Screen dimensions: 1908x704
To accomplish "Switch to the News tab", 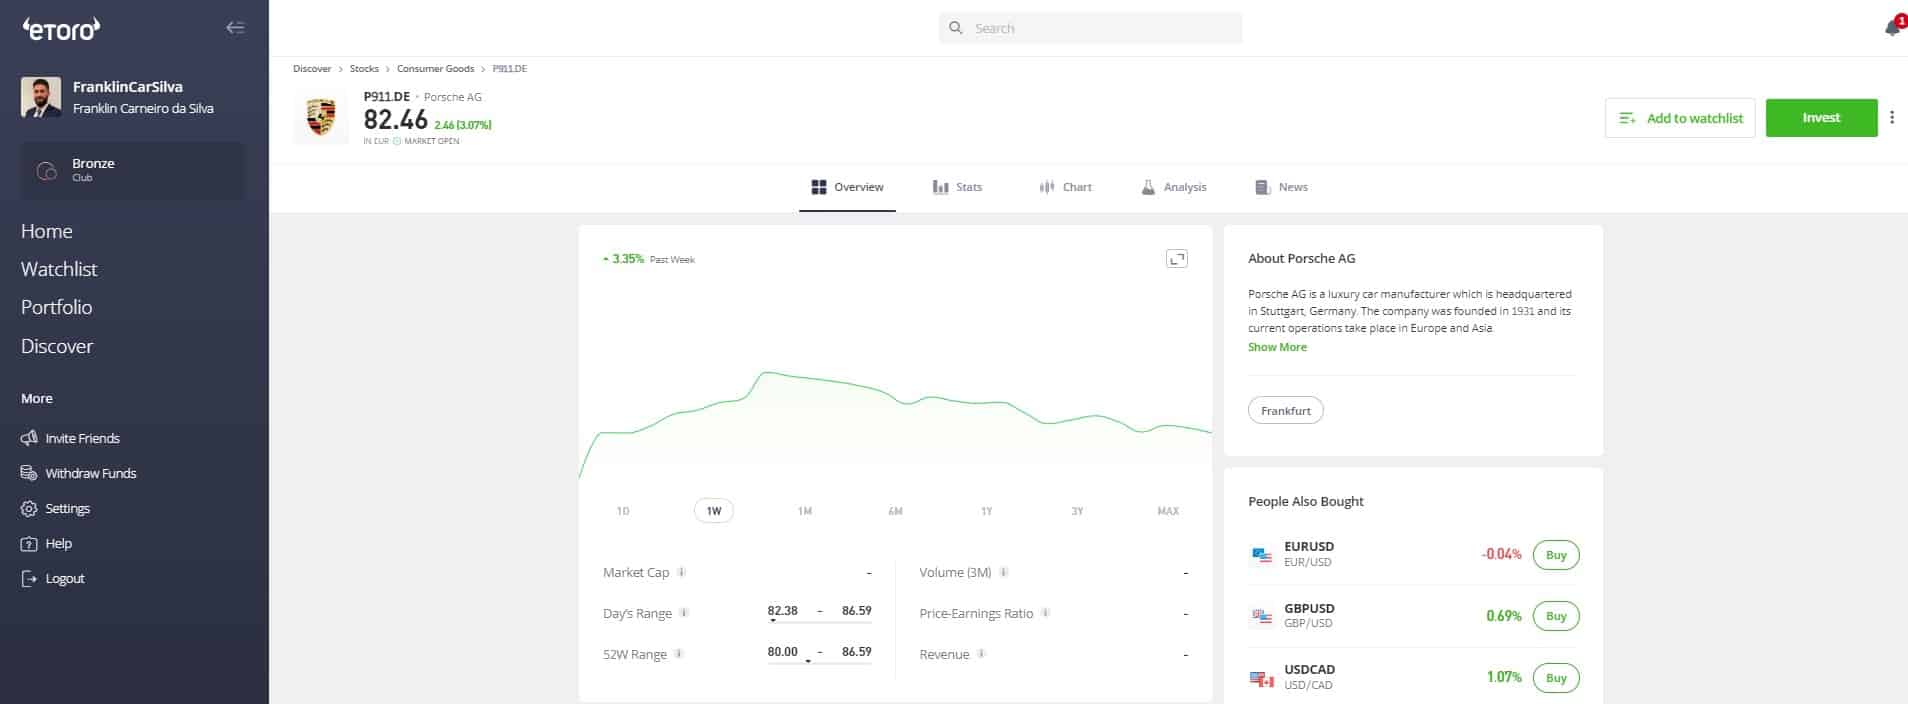I will (1281, 187).
